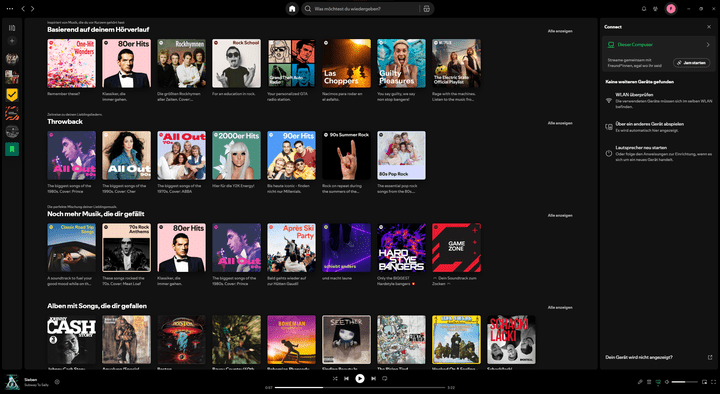Screen dimensions: 720x394
Task: Open the mini player icon
Action: coord(705,382)
